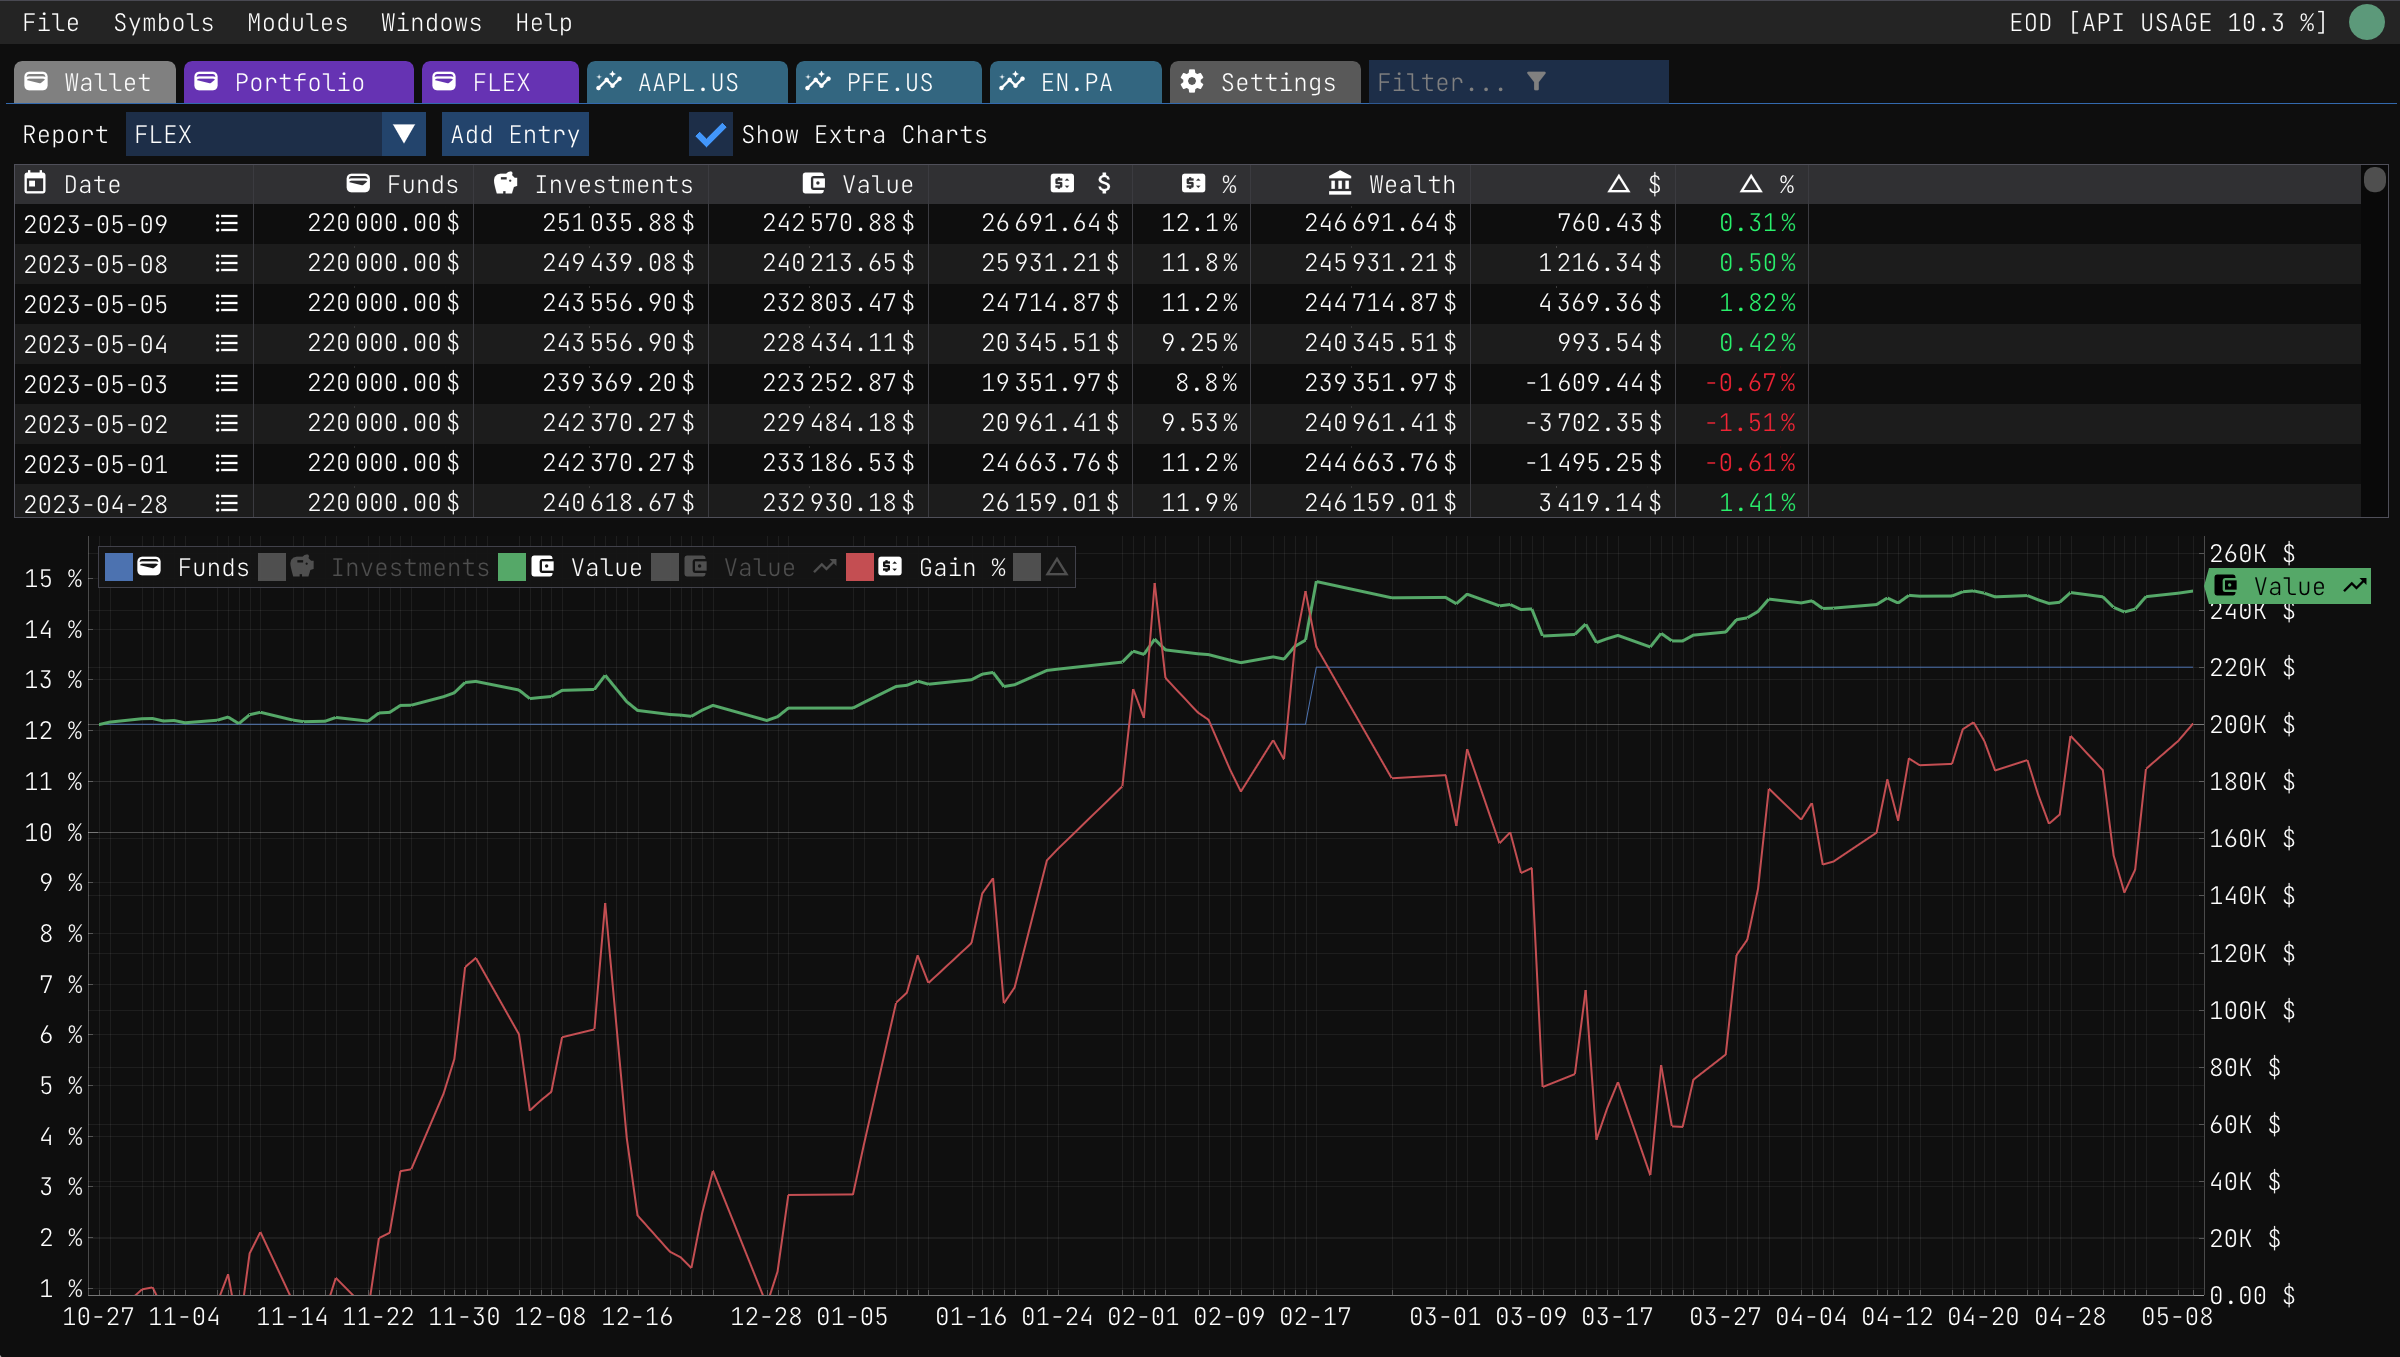This screenshot has width=2400, height=1357.
Task: Open details menu for 2023-05-05 row
Action: (227, 303)
